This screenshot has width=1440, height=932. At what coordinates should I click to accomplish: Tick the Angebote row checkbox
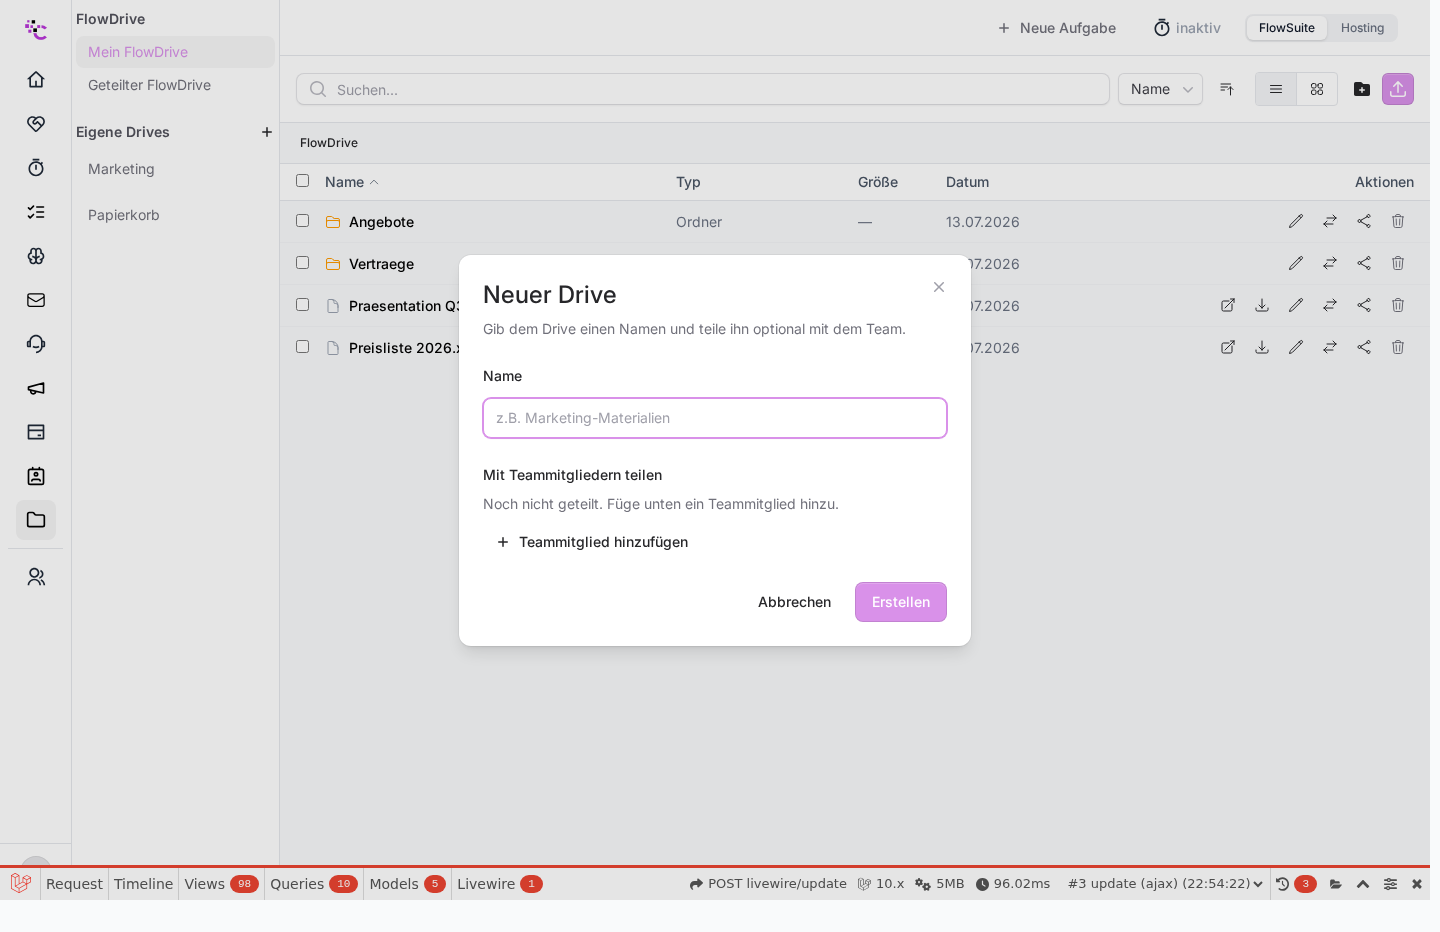(x=302, y=221)
